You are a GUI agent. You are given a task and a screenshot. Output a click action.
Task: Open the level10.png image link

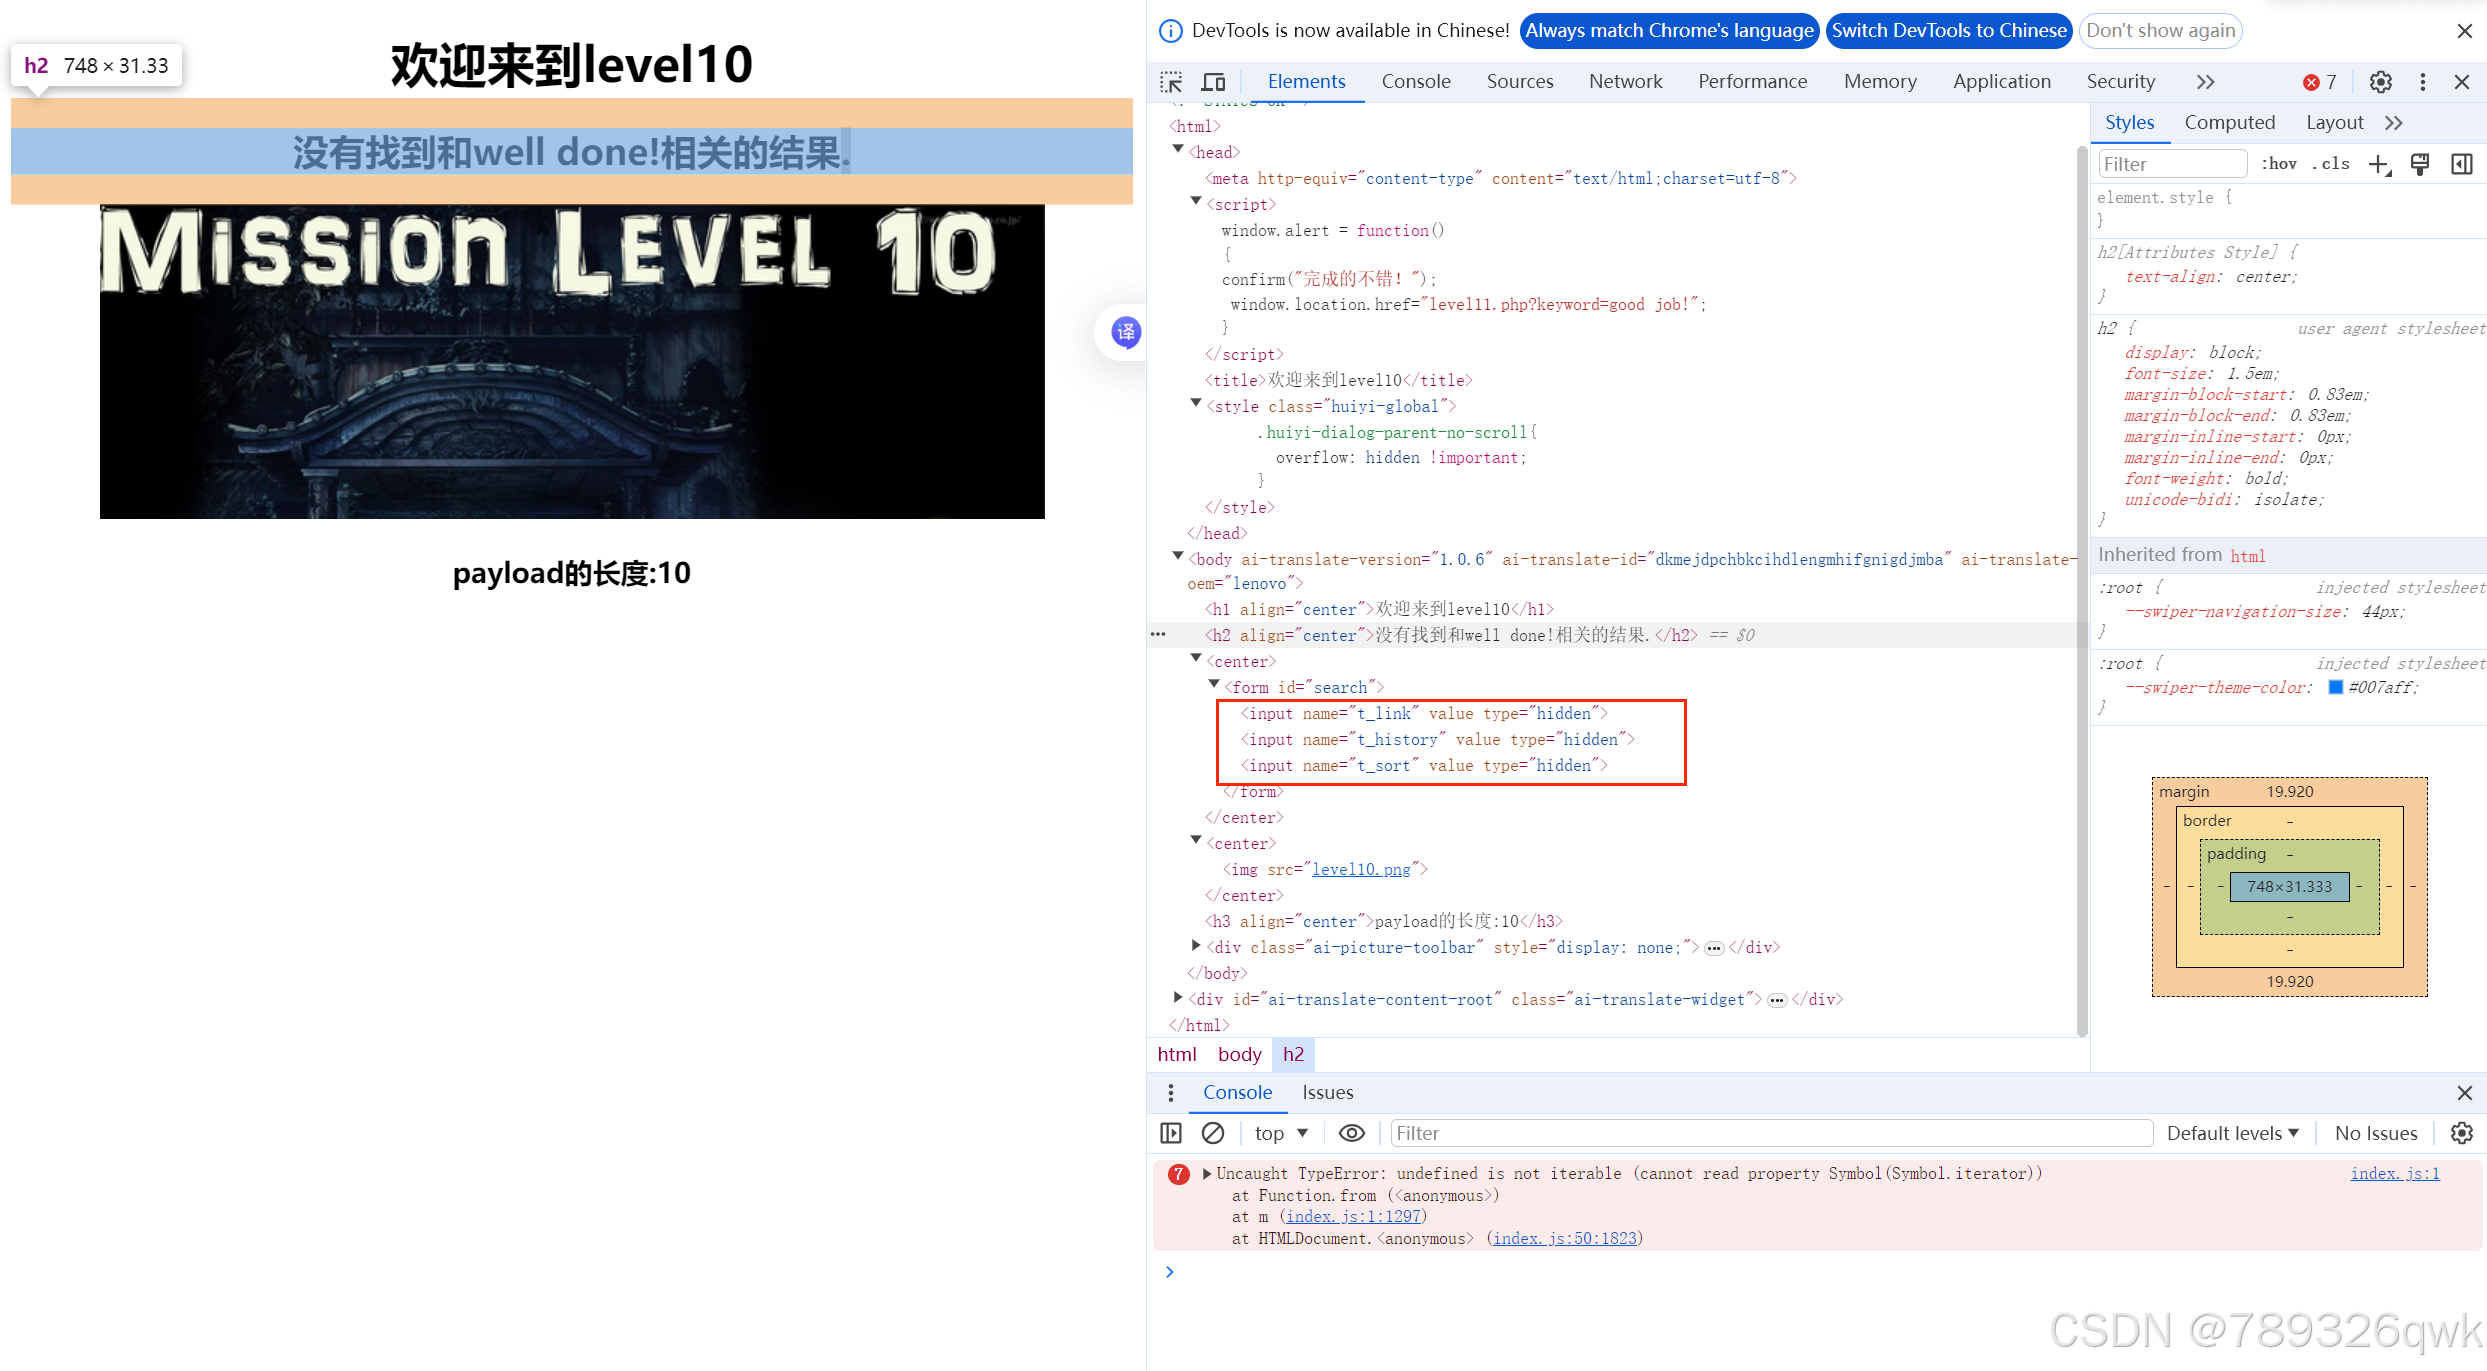[x=1361, y=870]
